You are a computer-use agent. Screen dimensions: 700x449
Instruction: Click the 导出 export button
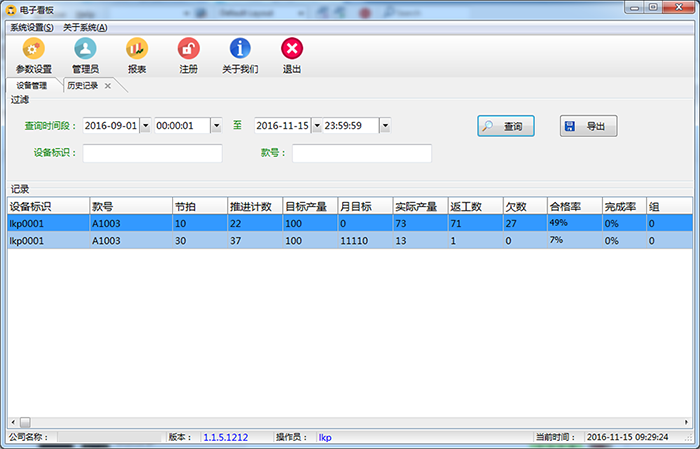(x=588, y=127)
